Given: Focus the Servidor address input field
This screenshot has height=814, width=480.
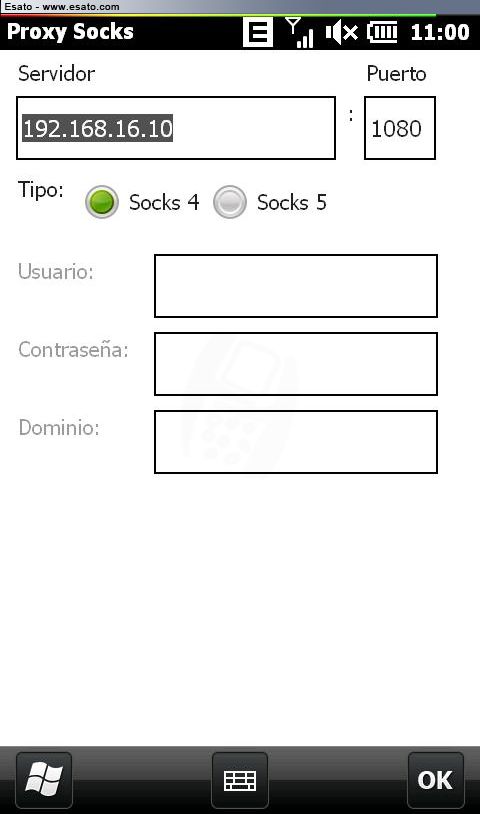Looking at the screenshot, I should pyautogui.click(x=176, y=128).
